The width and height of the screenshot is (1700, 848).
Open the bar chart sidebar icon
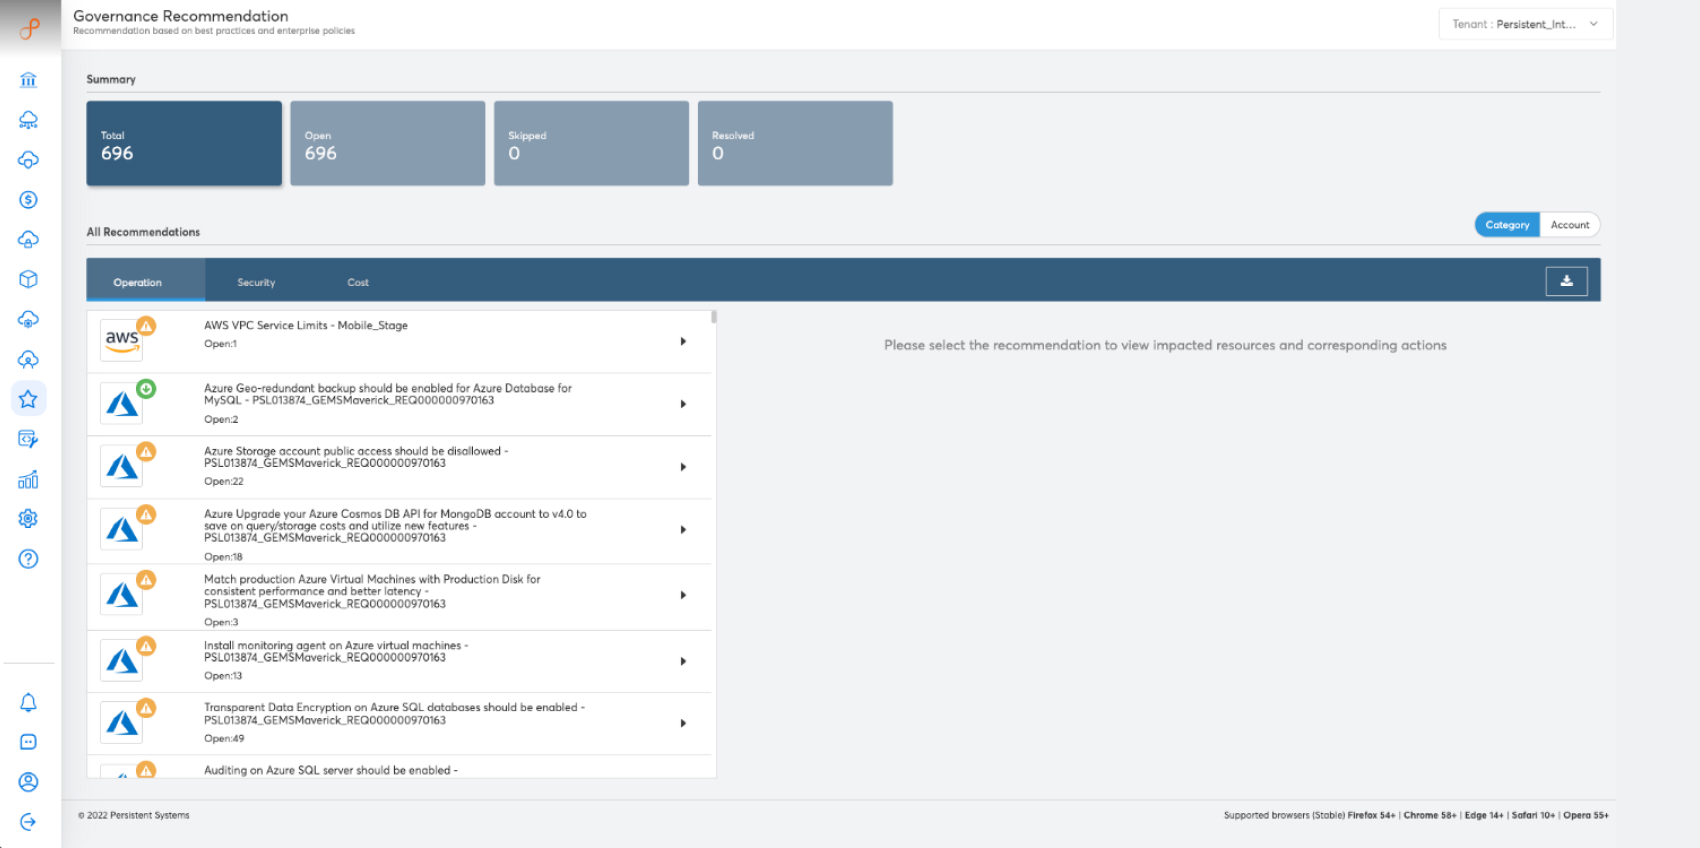pyautogui.click(x=28, y=480)
